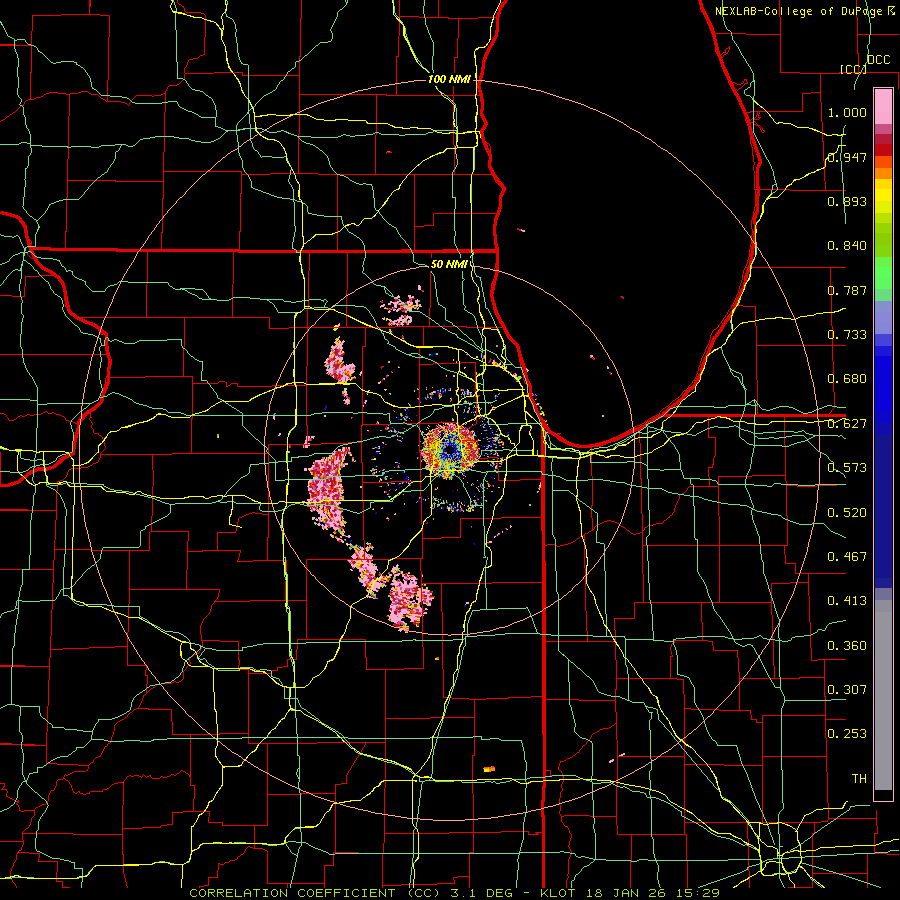Click the 0.360 scale value
The height and width of the screenshot is (900, 900).
[x=847, y=646]
